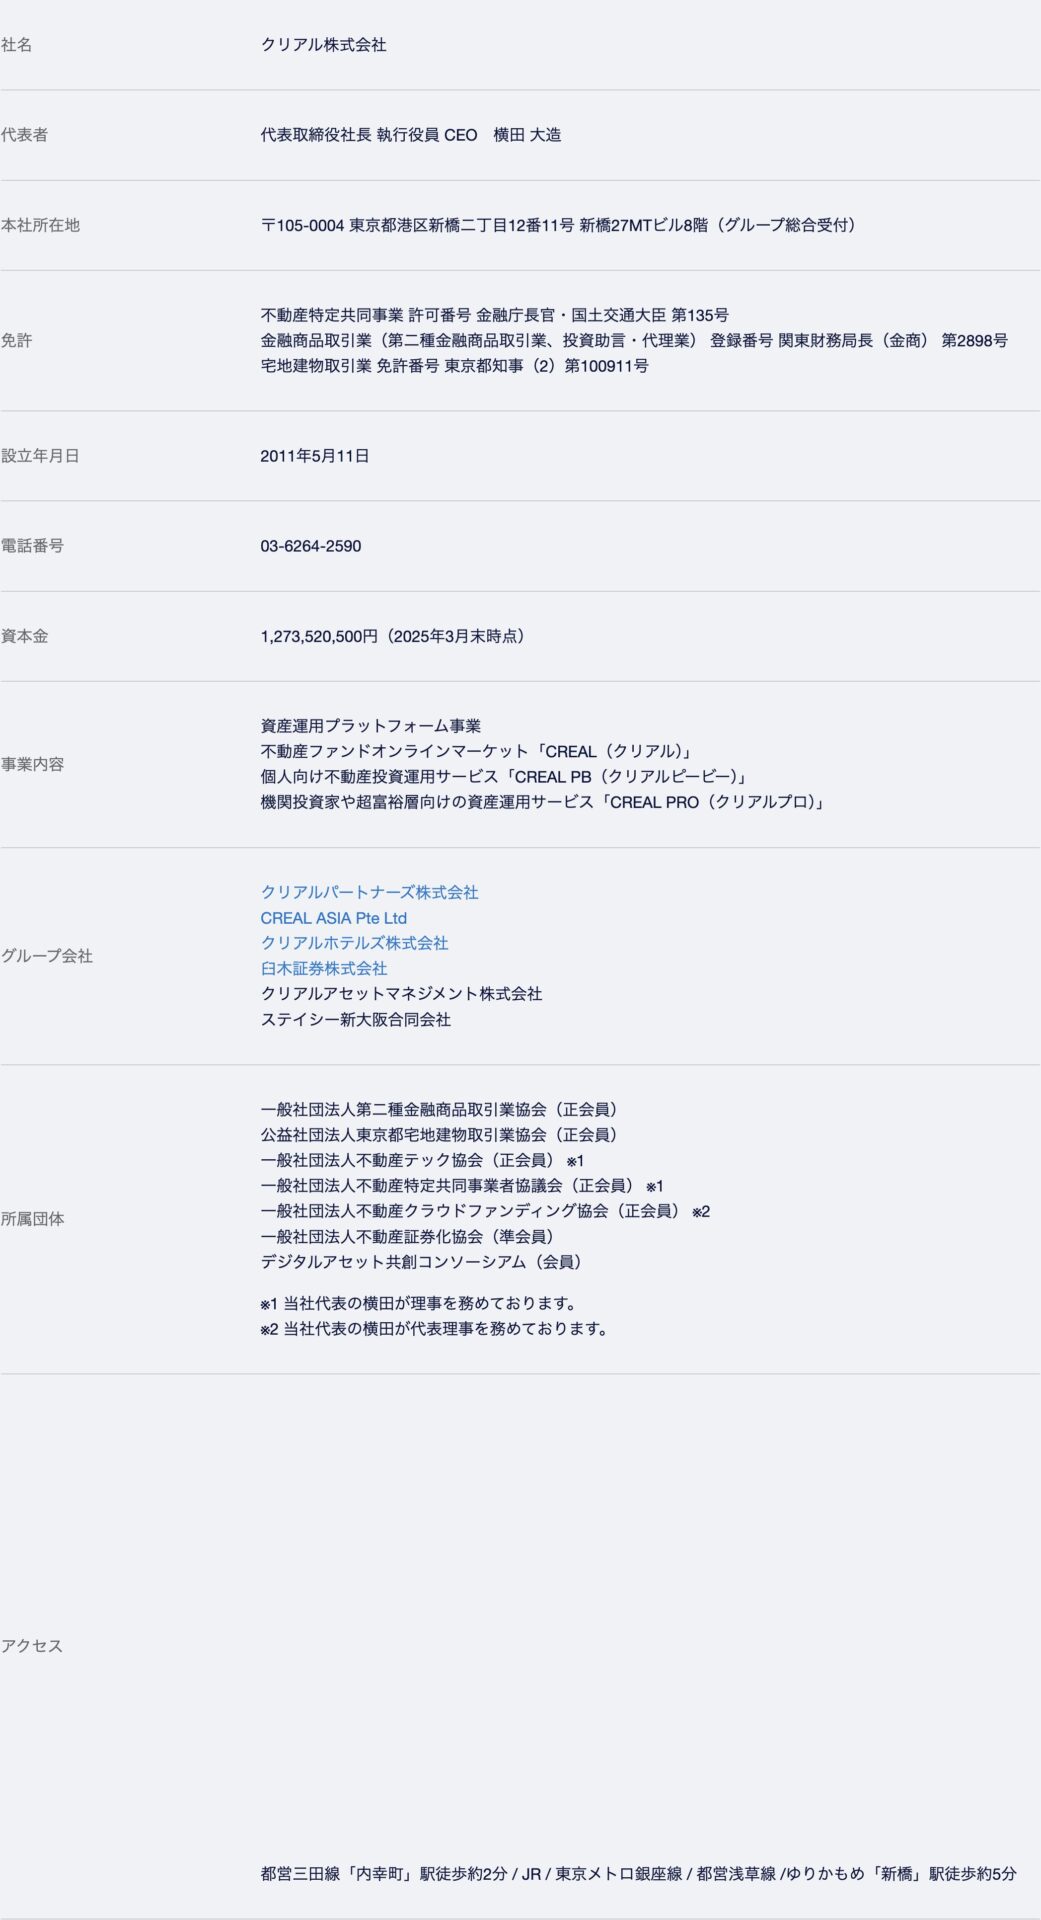Click the 免許 row label
This screenshot has width=1041, height=1920.
(x=16, y=341)
